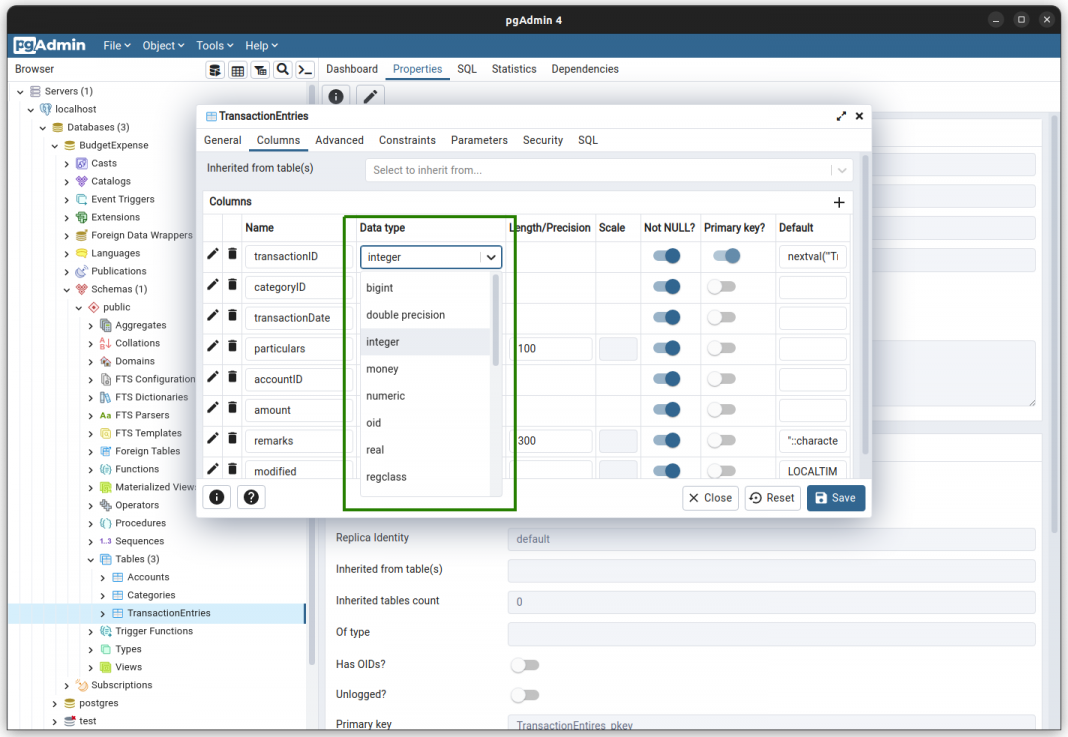Toggle the Has OIDs? switch
This screenshot has height=737, width=1068.
click(525, 664)
